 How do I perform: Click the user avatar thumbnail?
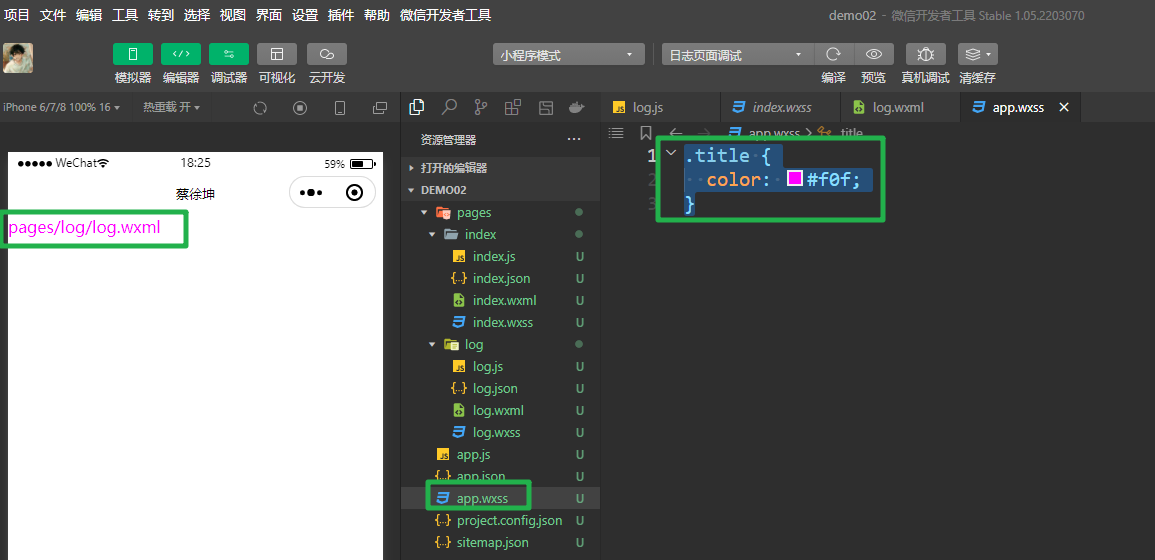pos(18,58)
